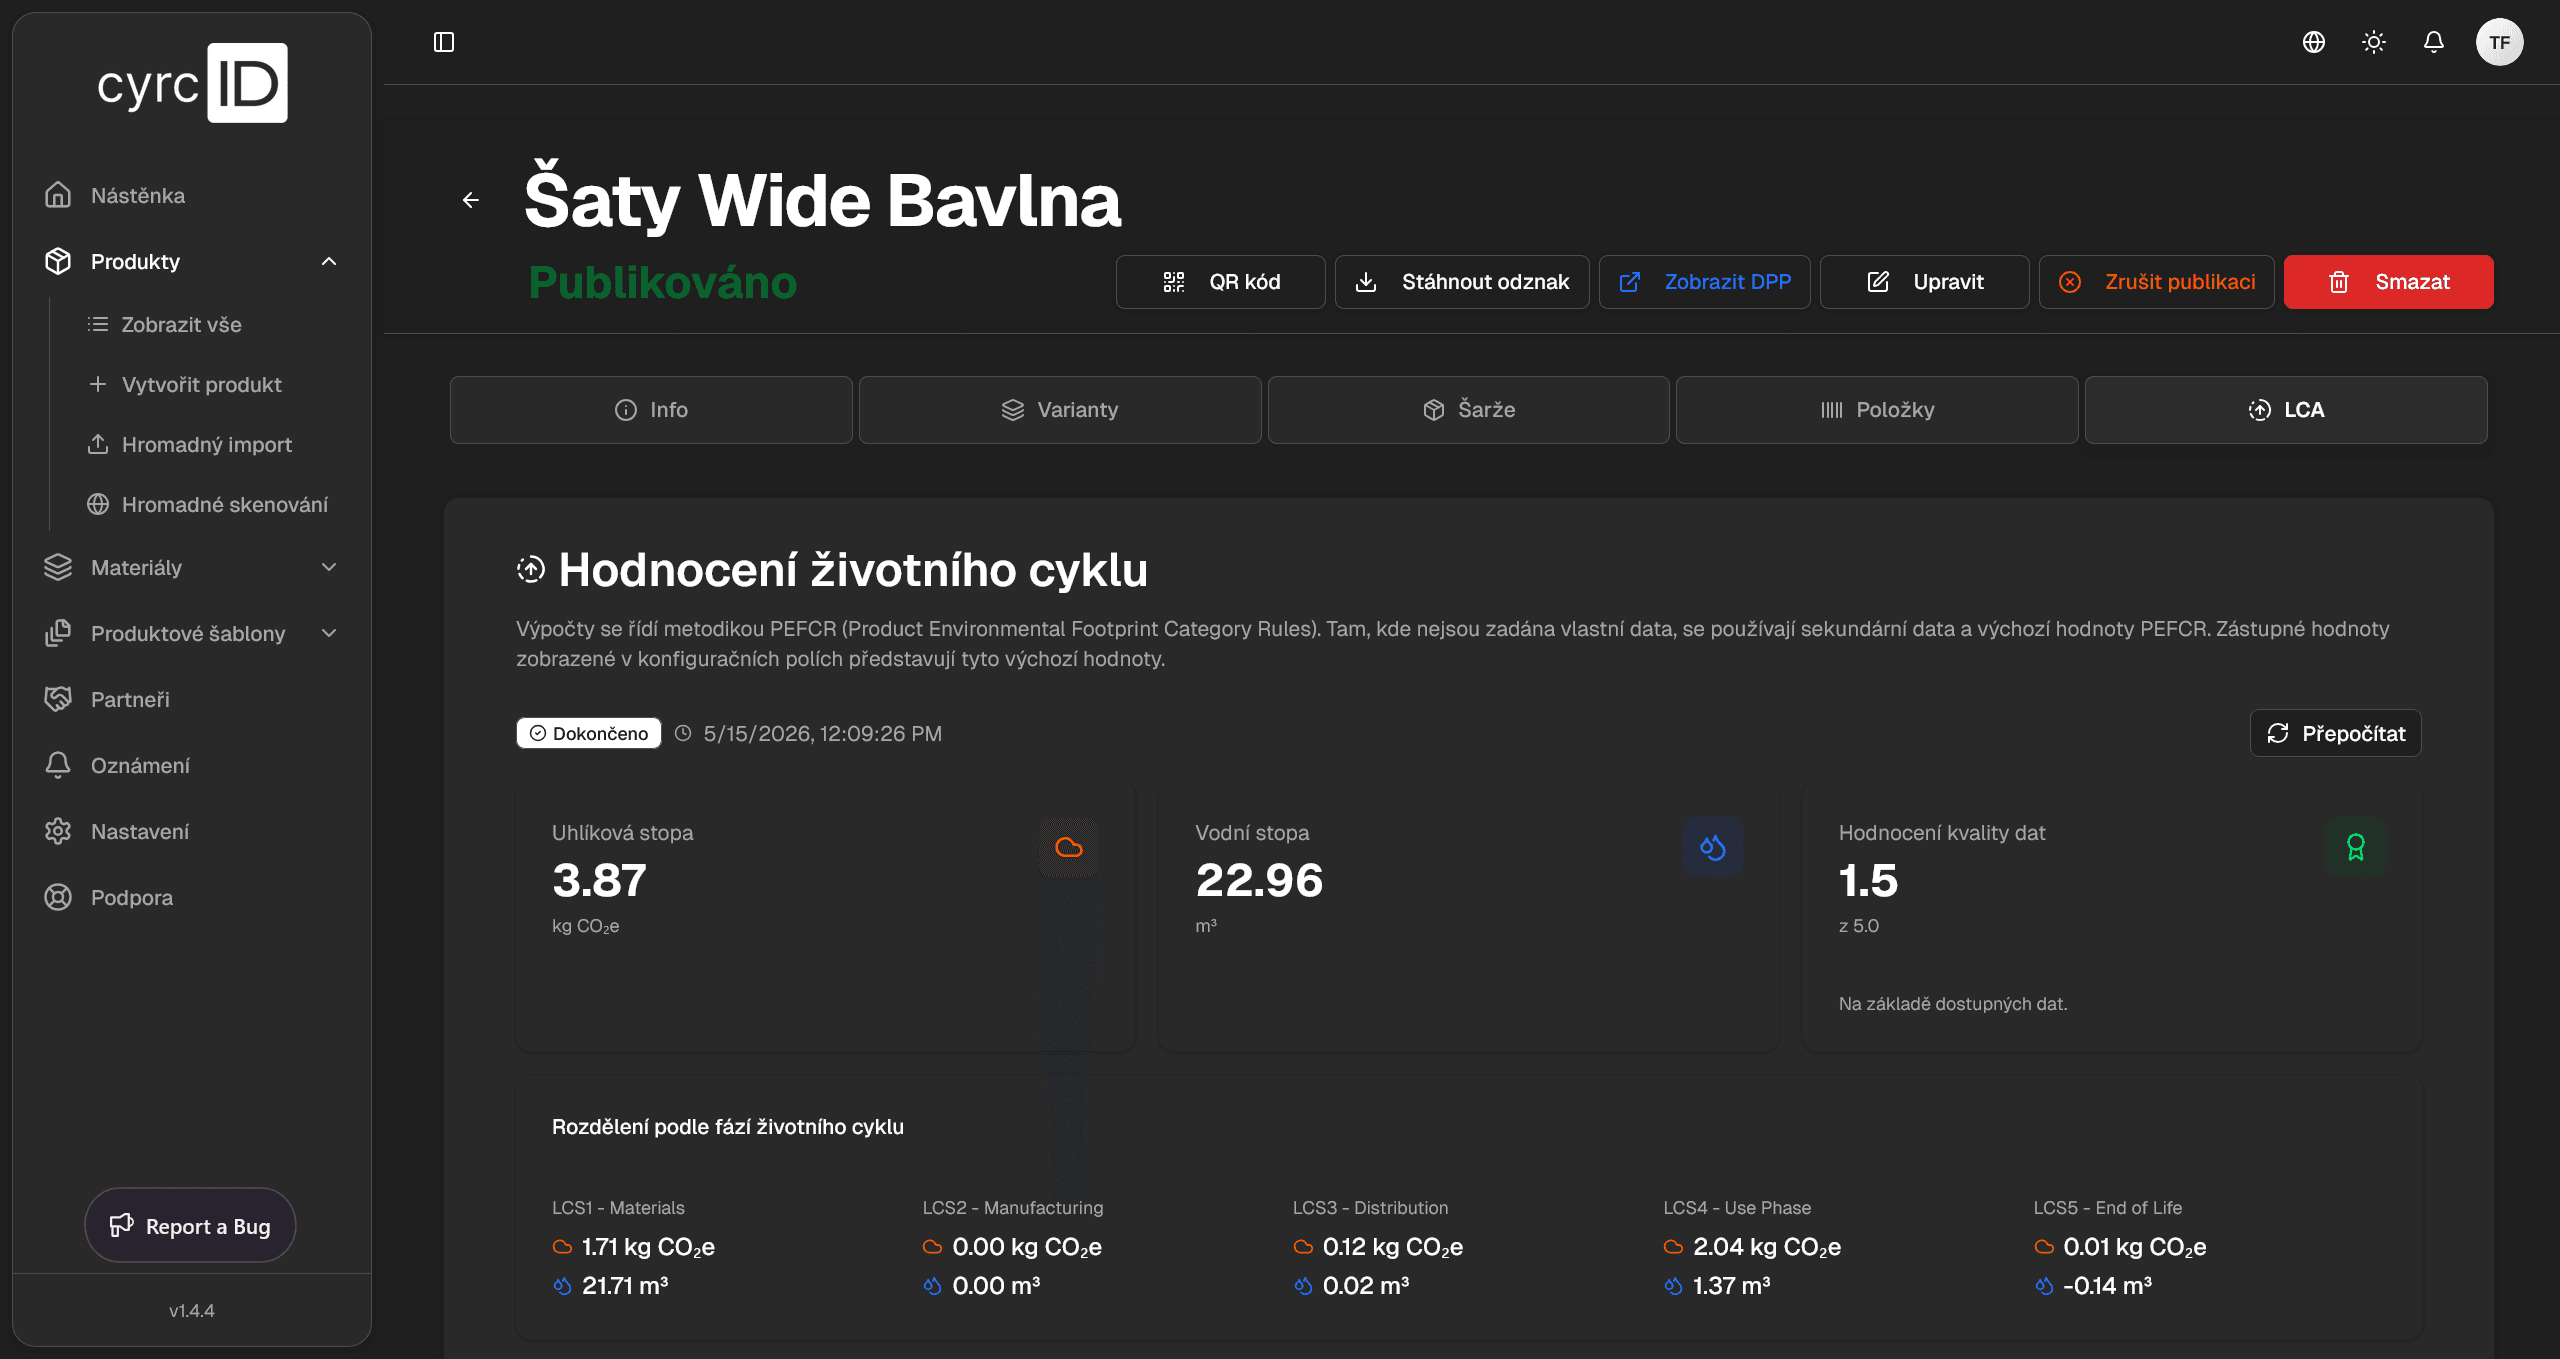2560x1359 pixels.
Task: Click the cloud icon for LCS4 - Use Phase
Action: tap(1674, 1247)
